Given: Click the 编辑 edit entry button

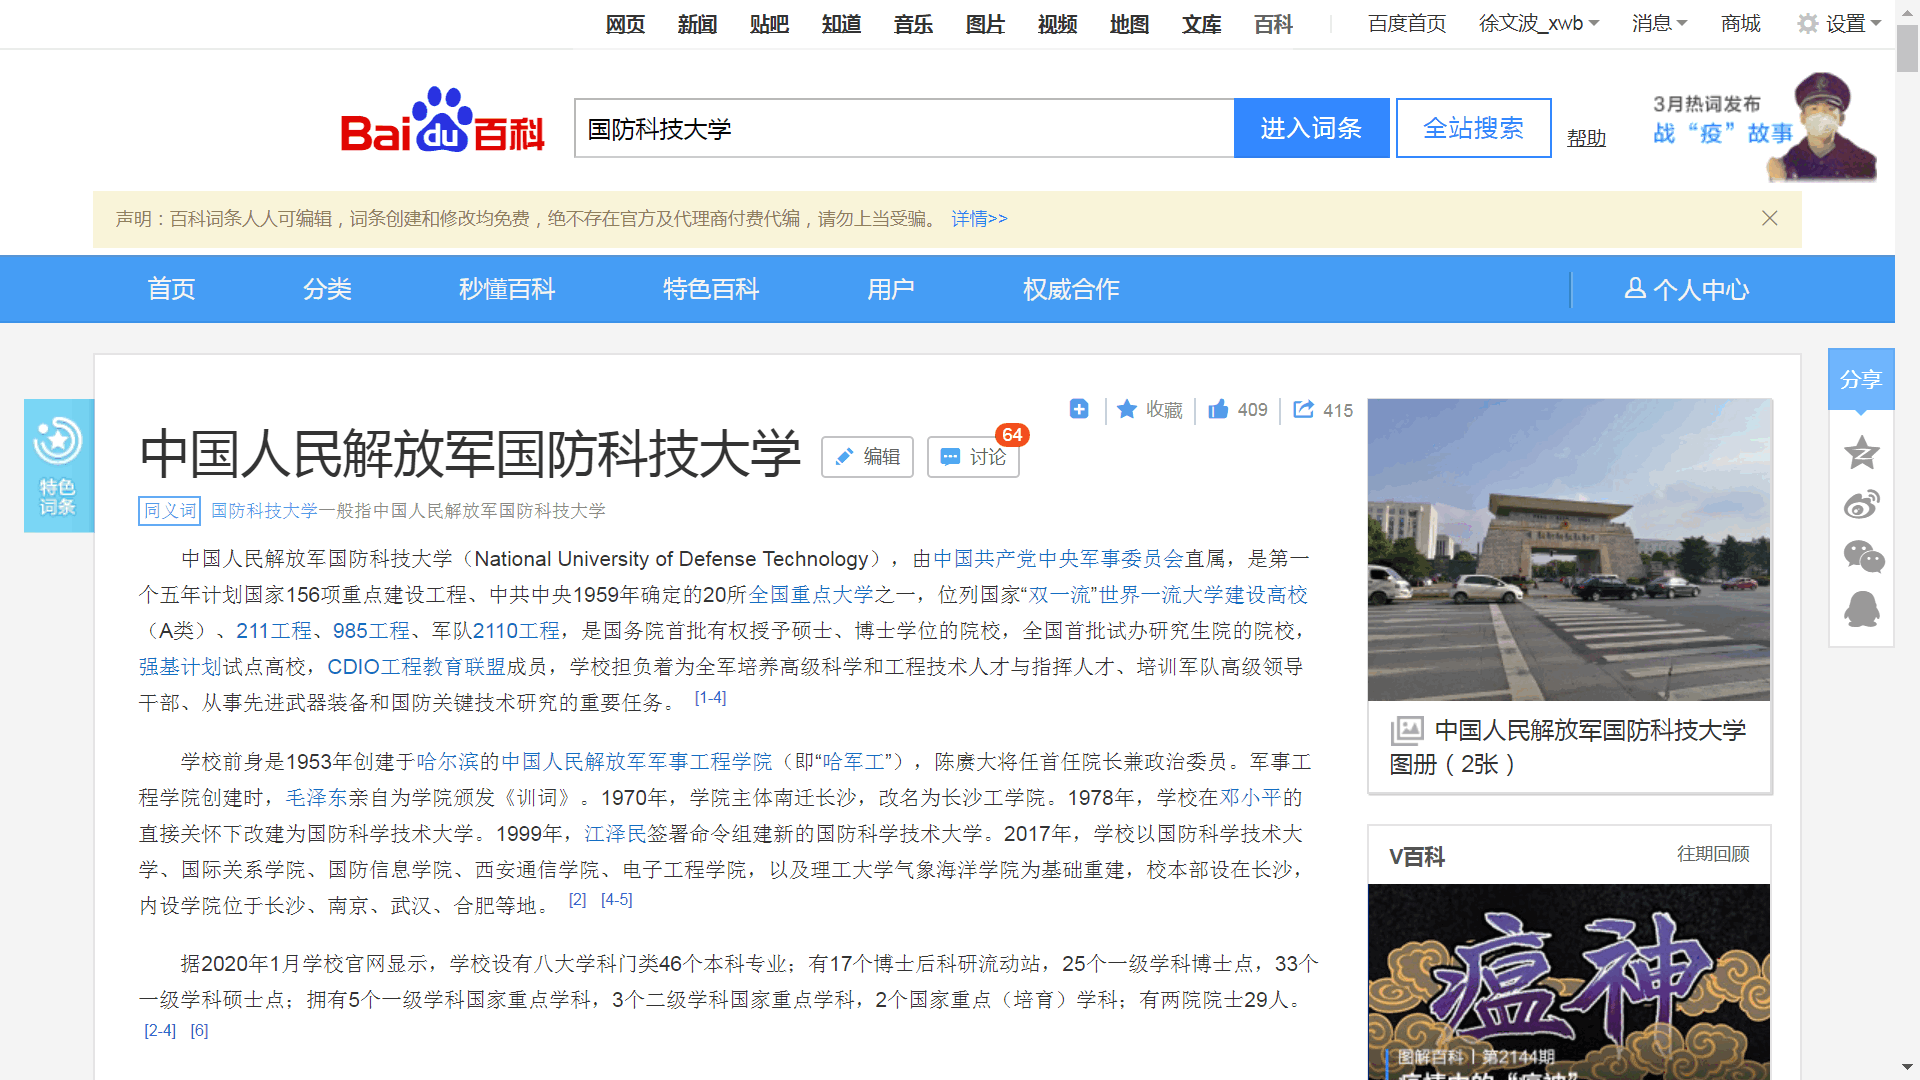Looking at the screenshot, I should click(x=867, y=457).
